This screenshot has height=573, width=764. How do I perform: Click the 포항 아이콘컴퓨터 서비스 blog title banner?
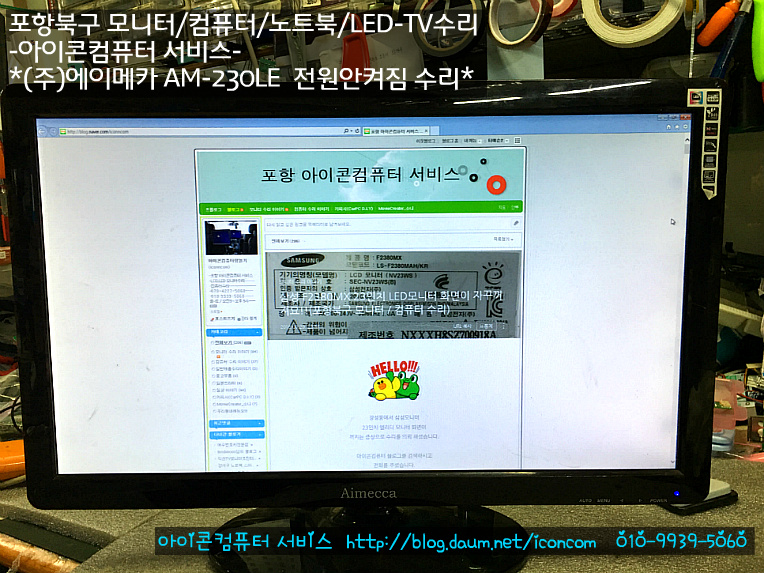point(360,175)
